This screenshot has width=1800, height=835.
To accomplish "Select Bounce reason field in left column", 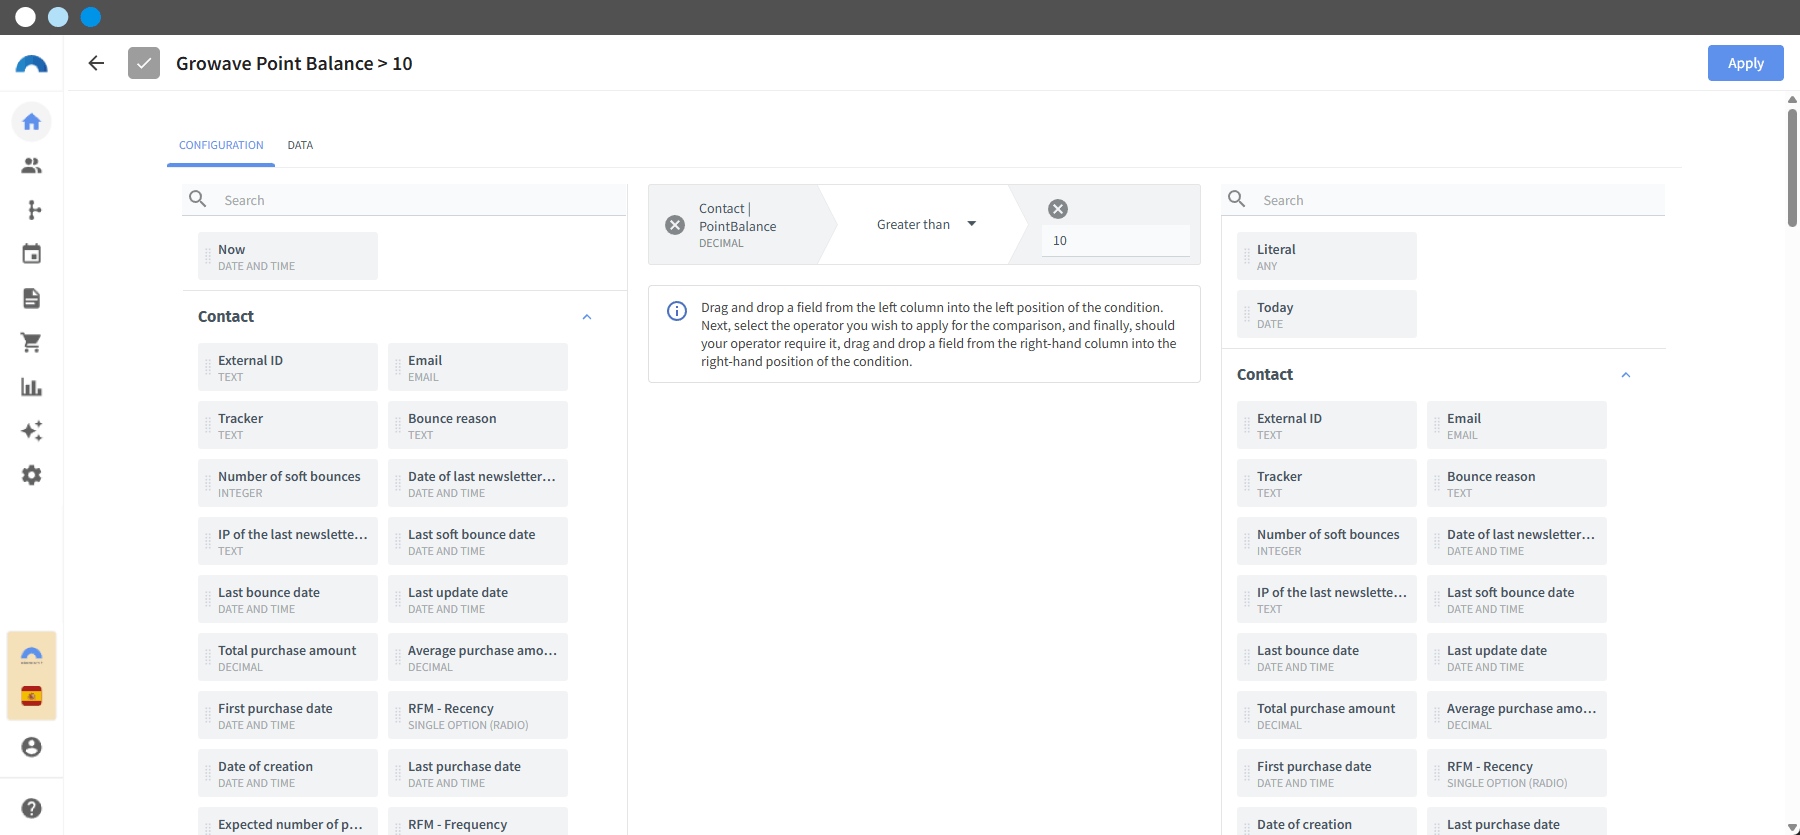I will coord(478,425).
